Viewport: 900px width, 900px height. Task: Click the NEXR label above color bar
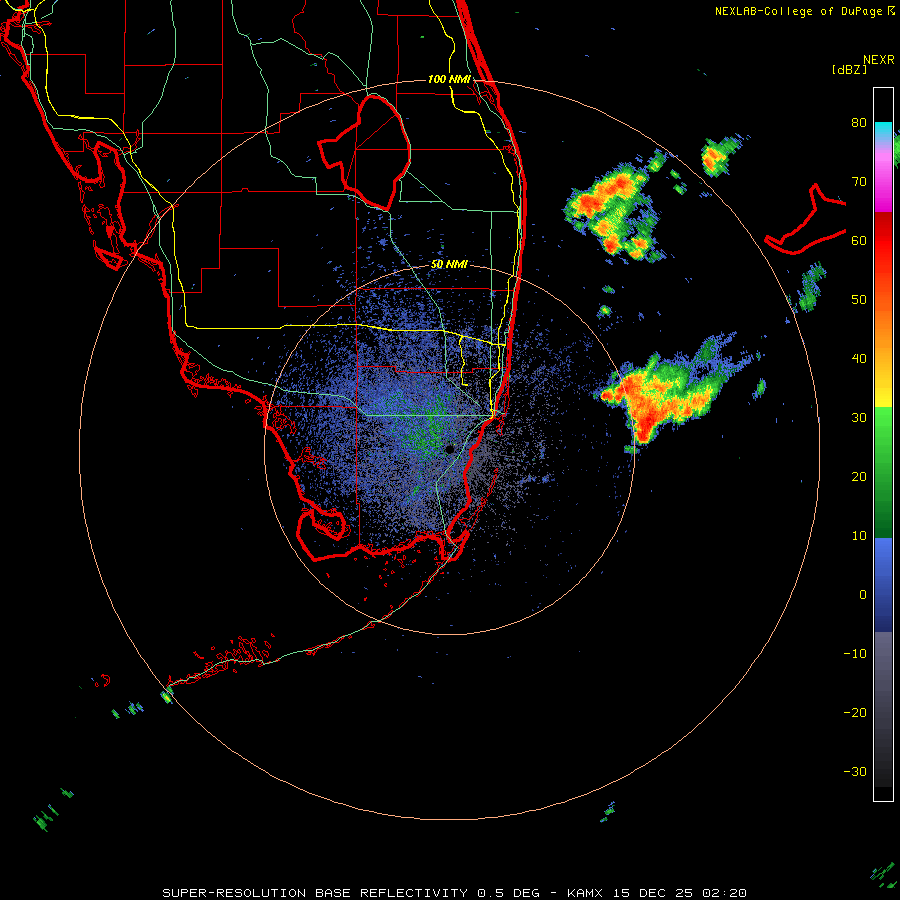coord(878,60)
